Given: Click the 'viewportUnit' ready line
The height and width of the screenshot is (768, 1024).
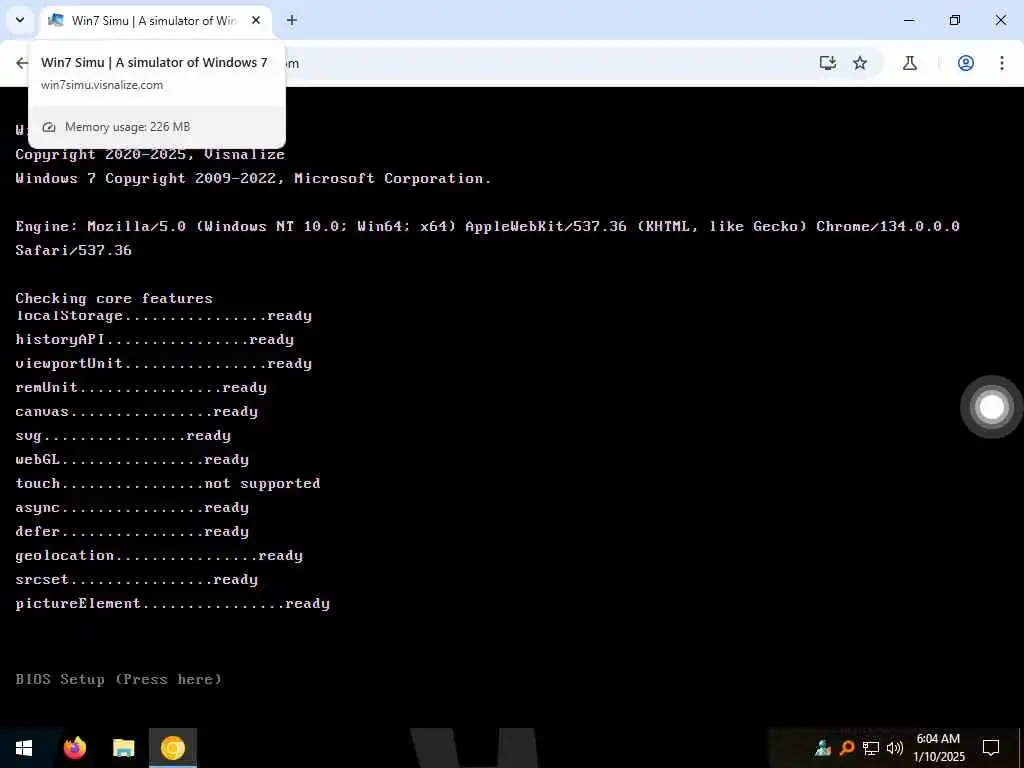Looking at the screenshot, I should coord(163,364).
